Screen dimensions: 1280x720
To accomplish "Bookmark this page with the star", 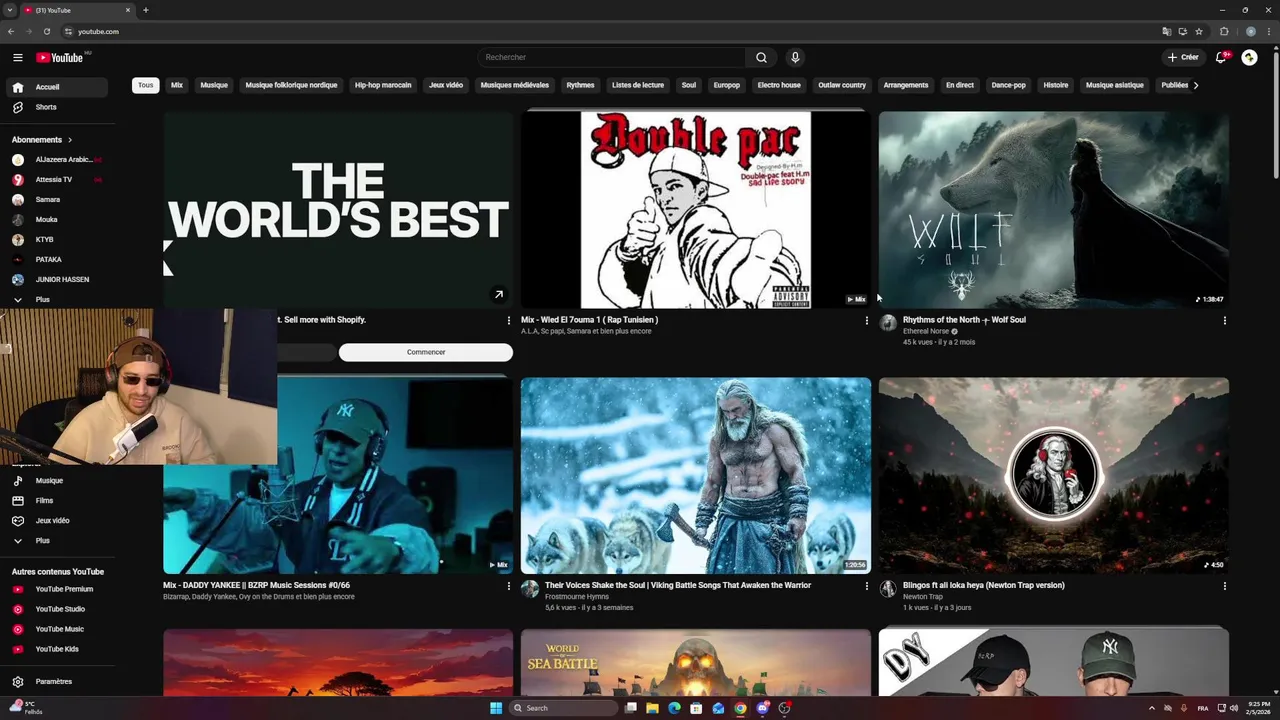I will [1198, 31].
